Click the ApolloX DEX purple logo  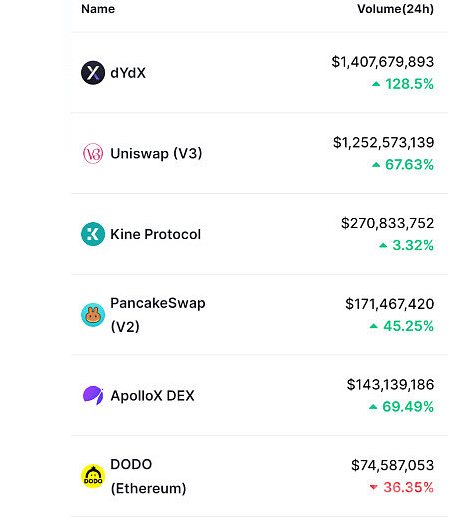pyautogui.click(x=93, y=395)
